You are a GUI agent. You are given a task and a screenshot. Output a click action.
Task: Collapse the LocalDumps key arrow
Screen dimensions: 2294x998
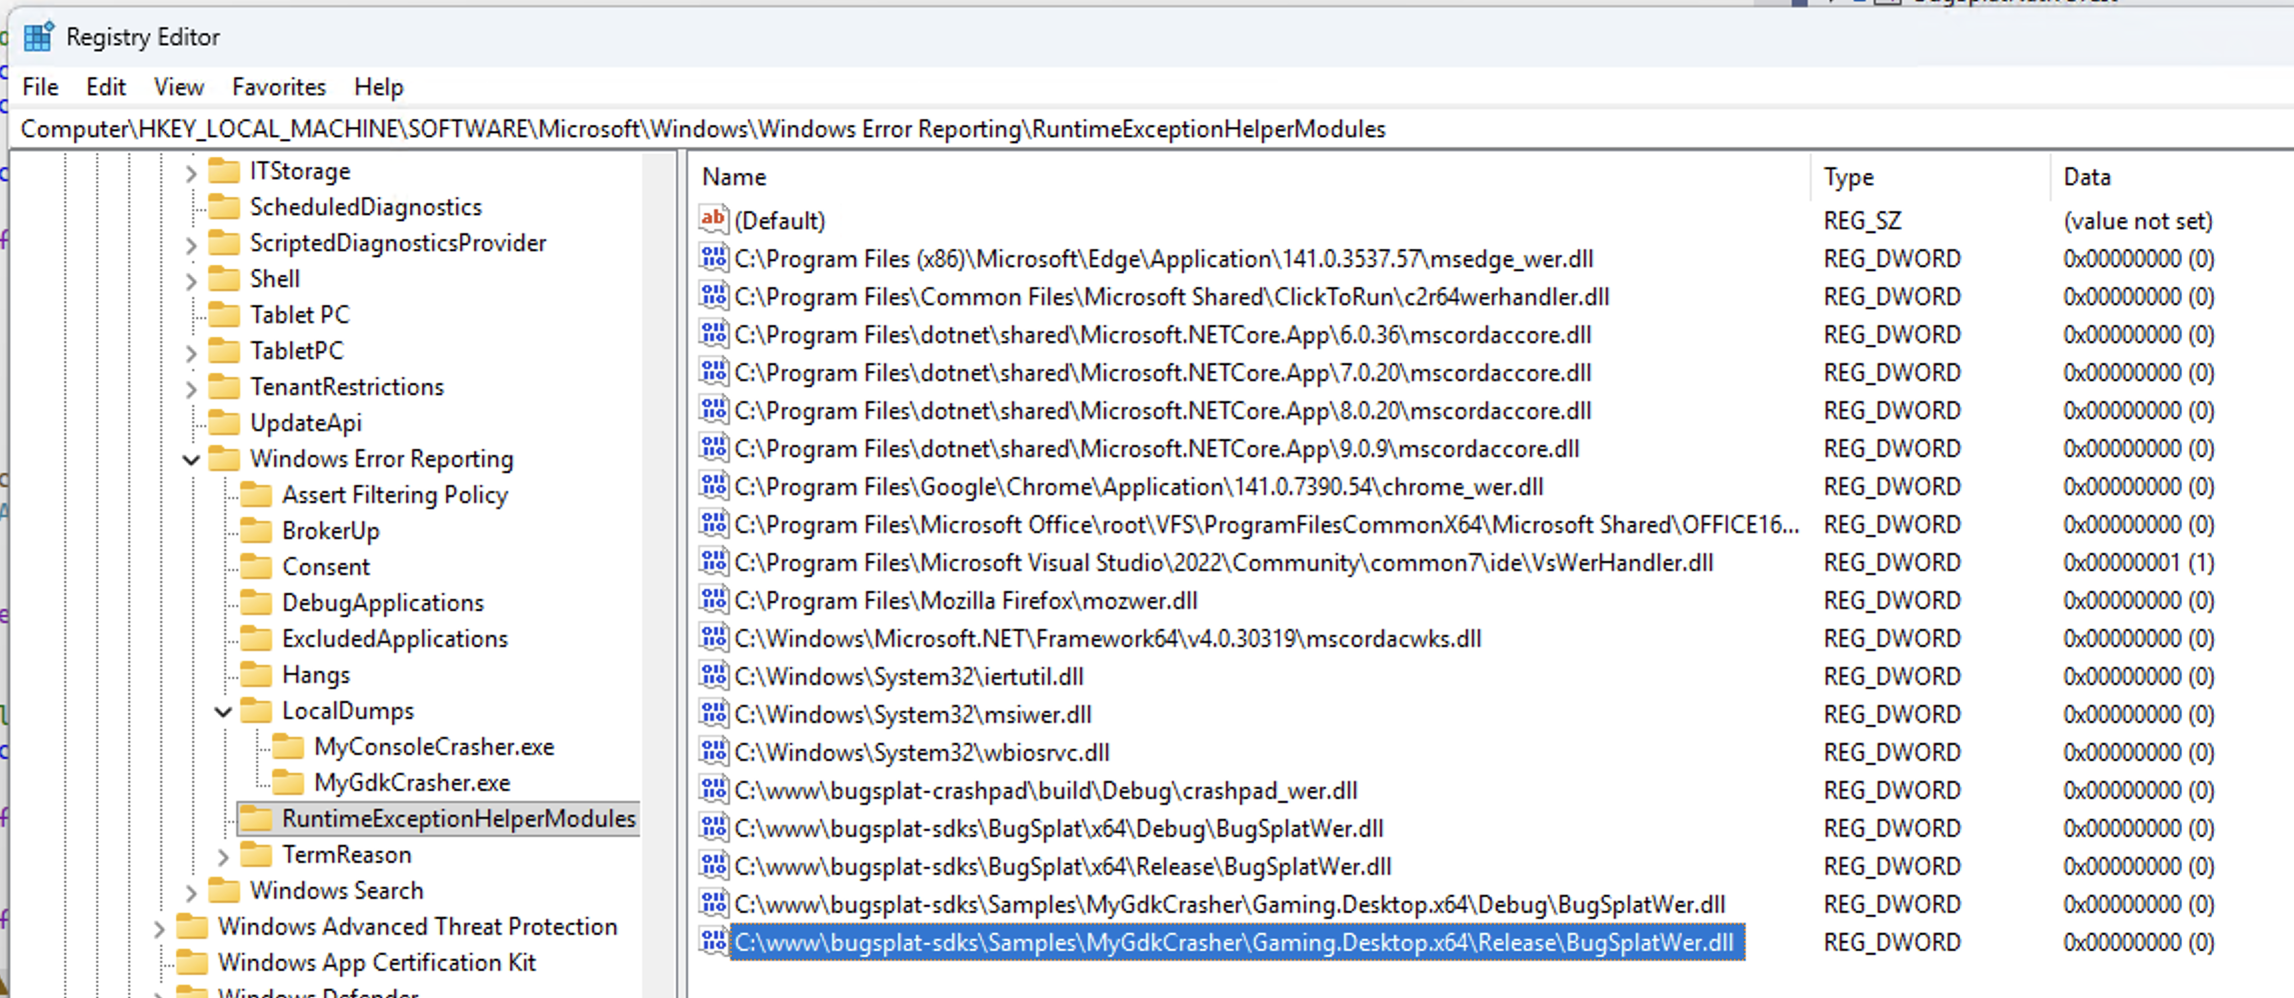tap(223, 712)
